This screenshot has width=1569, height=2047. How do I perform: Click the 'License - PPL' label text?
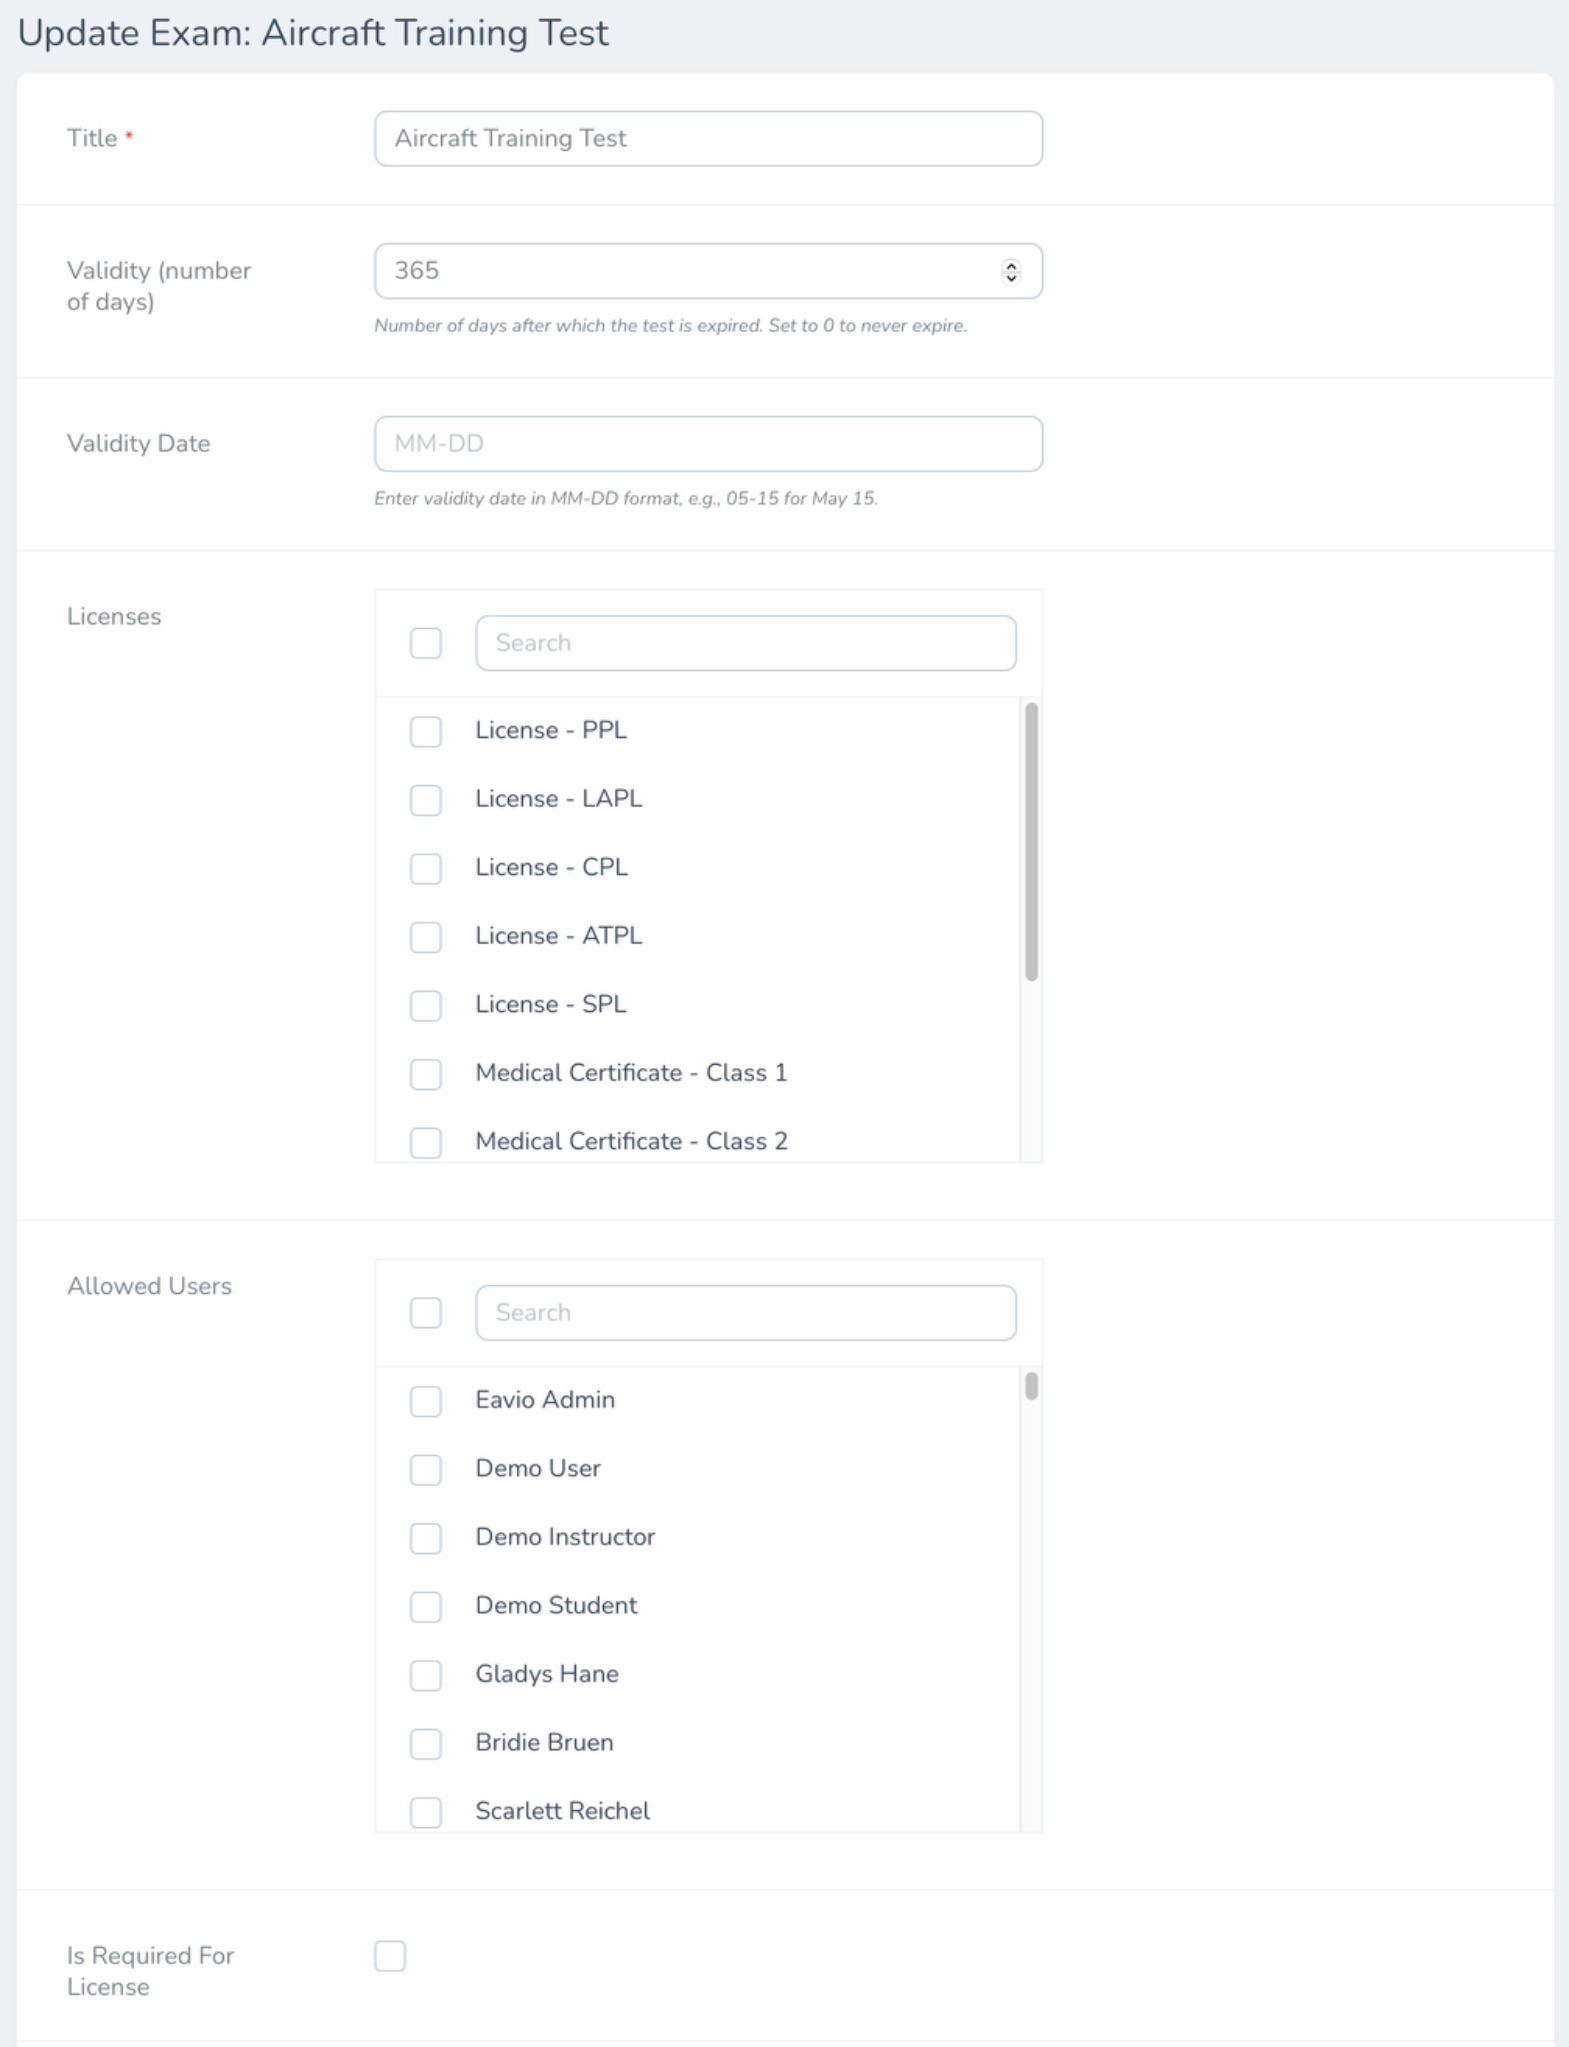(551, 730)
